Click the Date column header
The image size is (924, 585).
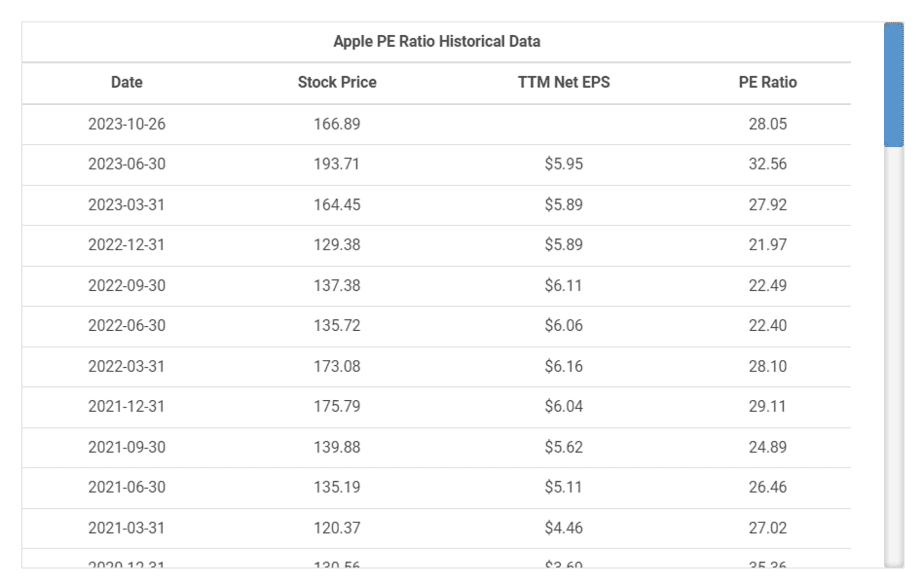click(x=127, y=83)
